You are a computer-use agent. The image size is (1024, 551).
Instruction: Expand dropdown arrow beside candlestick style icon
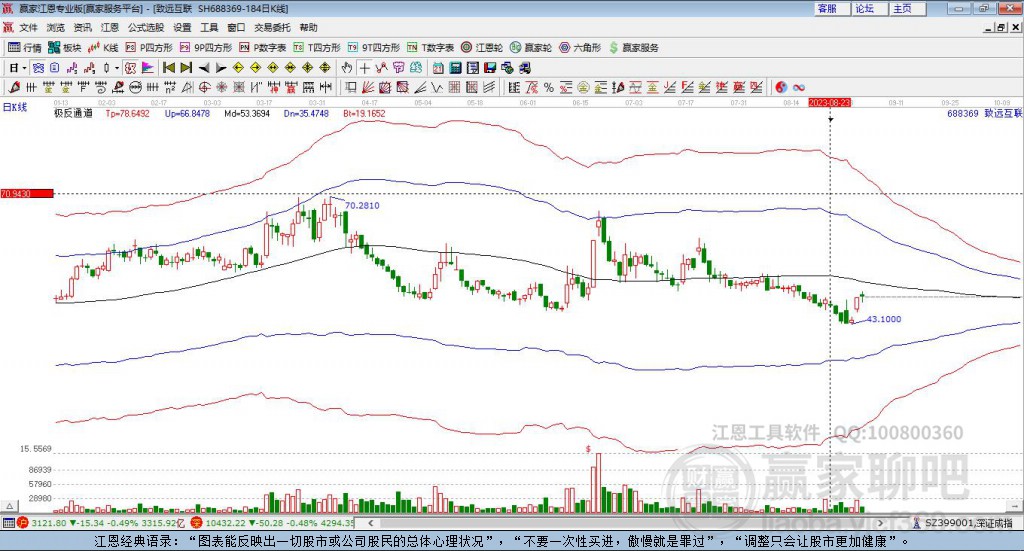[x=117, y=68]
